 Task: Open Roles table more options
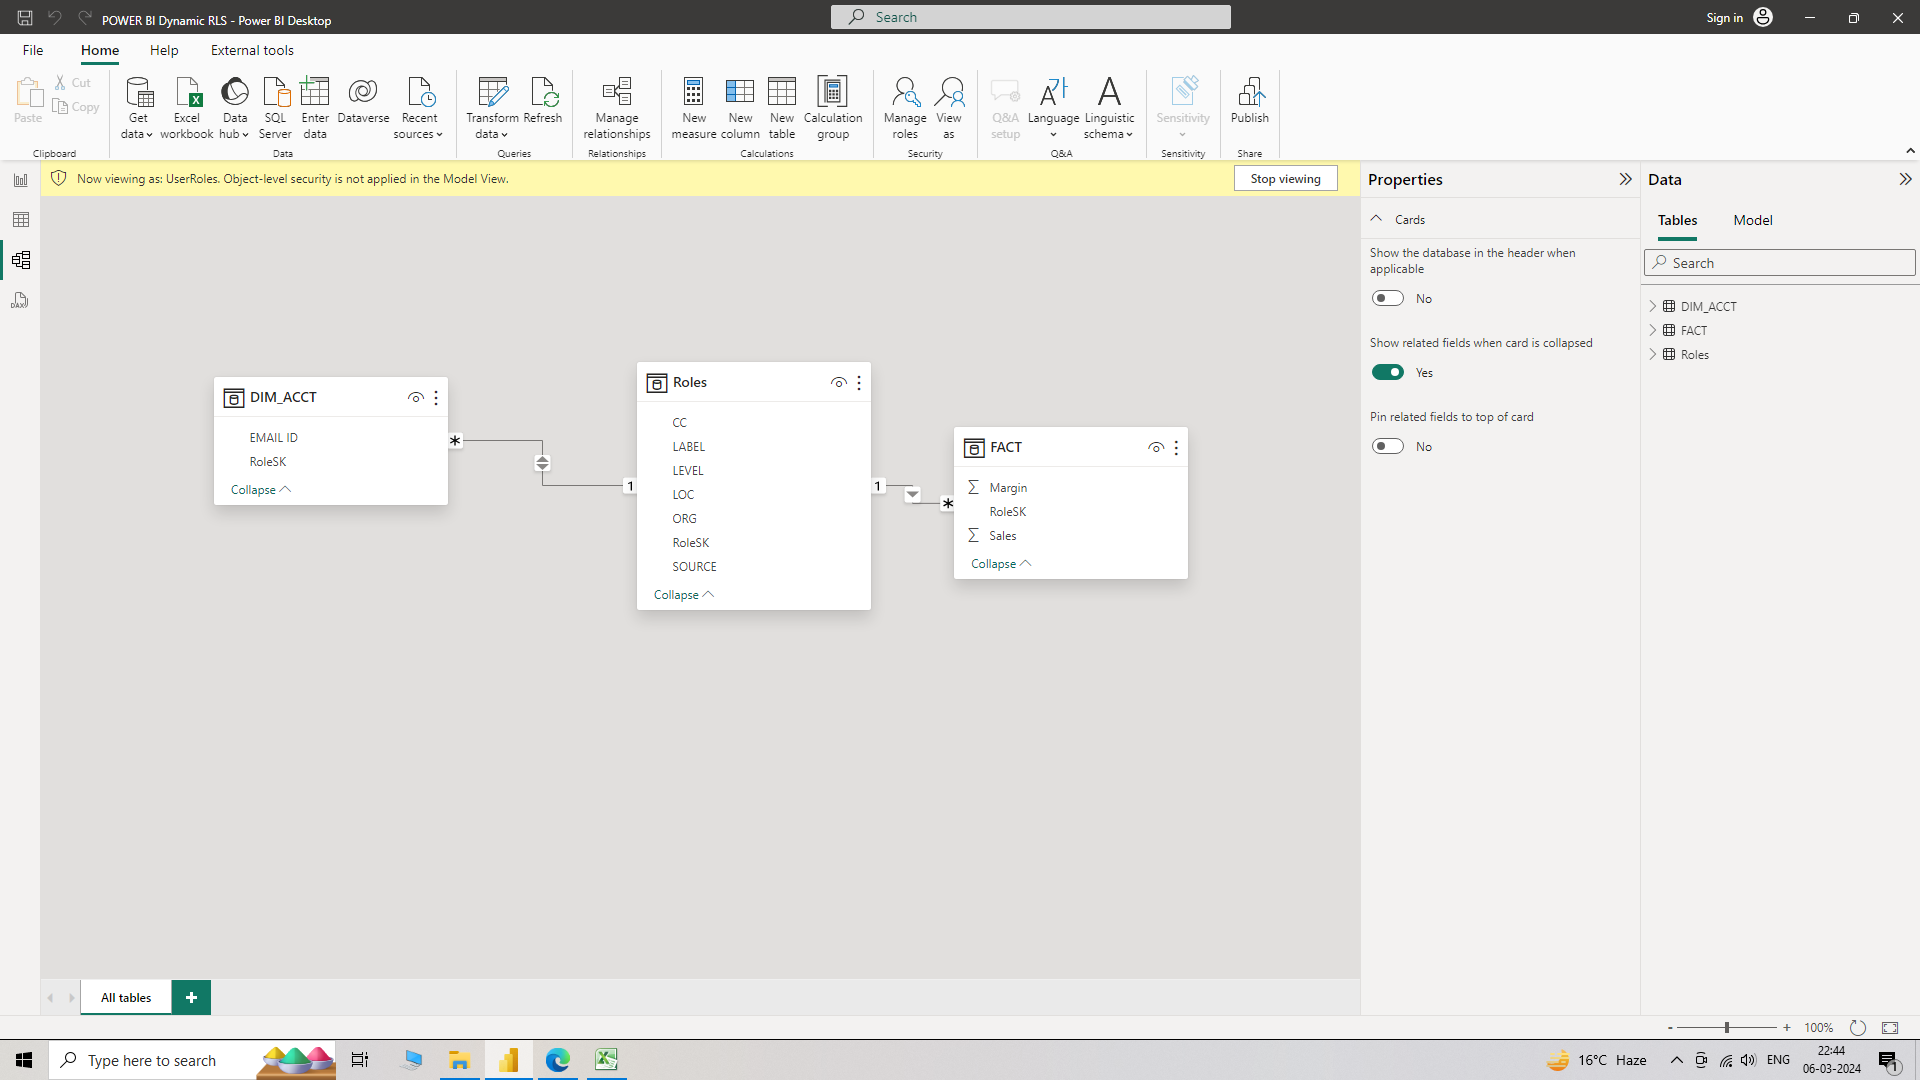pos(859,383)
